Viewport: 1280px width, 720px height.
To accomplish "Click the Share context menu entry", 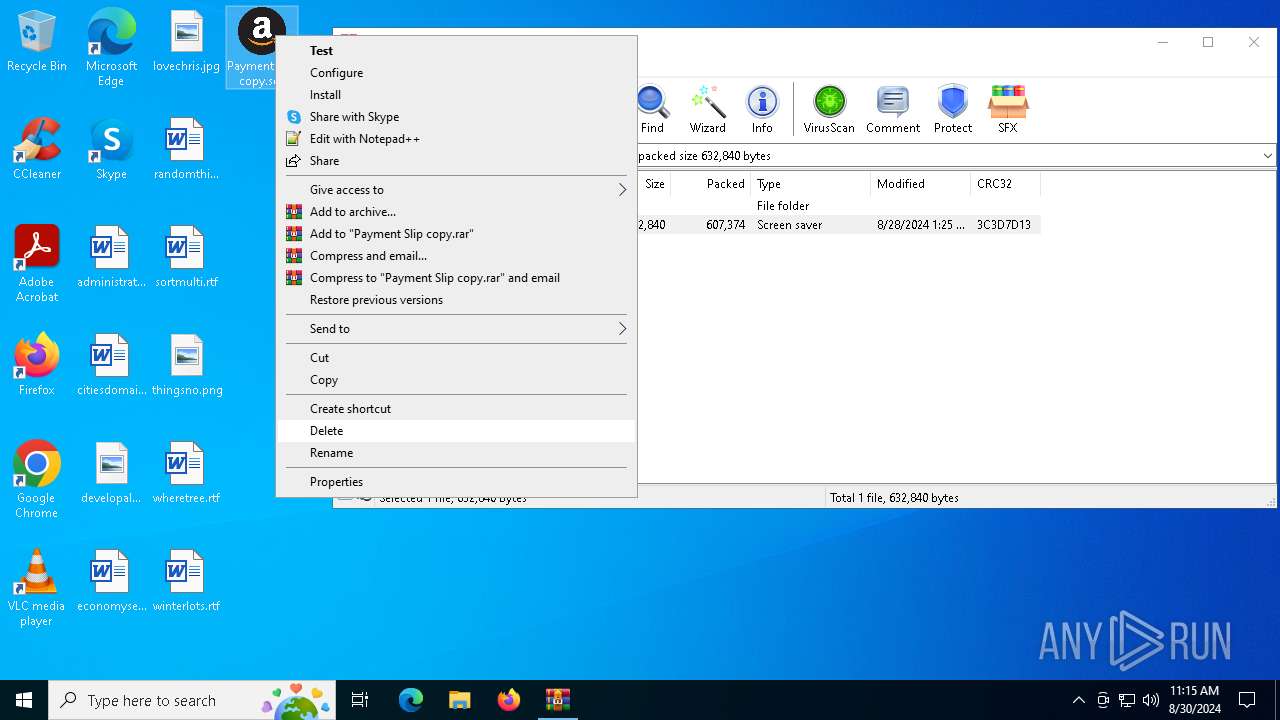I will [456, 161].
